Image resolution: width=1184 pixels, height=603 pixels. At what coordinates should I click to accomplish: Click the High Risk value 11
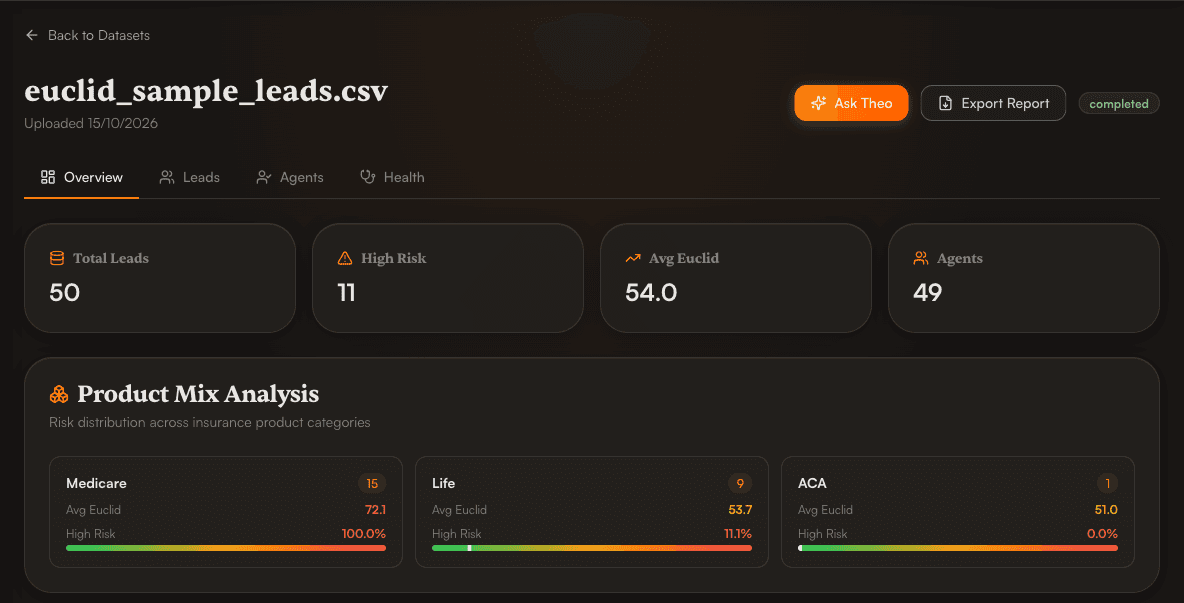(346, 292)
